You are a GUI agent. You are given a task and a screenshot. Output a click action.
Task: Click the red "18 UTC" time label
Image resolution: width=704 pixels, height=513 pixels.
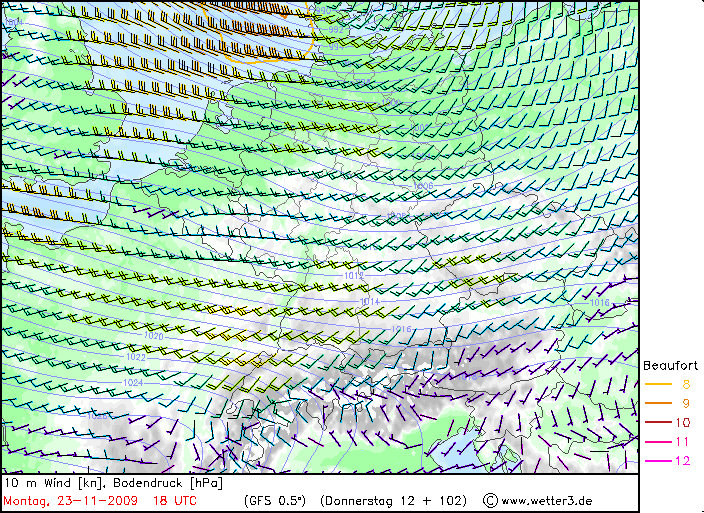coord(175,501)
